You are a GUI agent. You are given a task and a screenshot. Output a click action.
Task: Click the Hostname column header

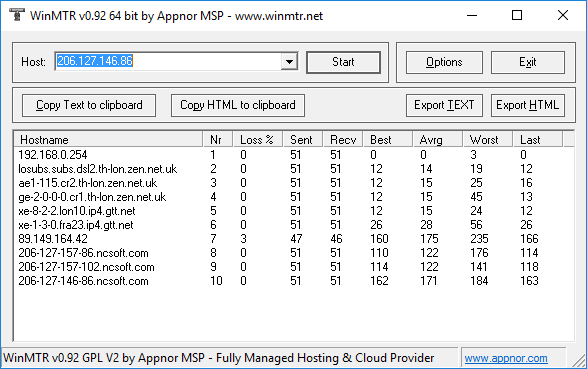coord(109,140)
